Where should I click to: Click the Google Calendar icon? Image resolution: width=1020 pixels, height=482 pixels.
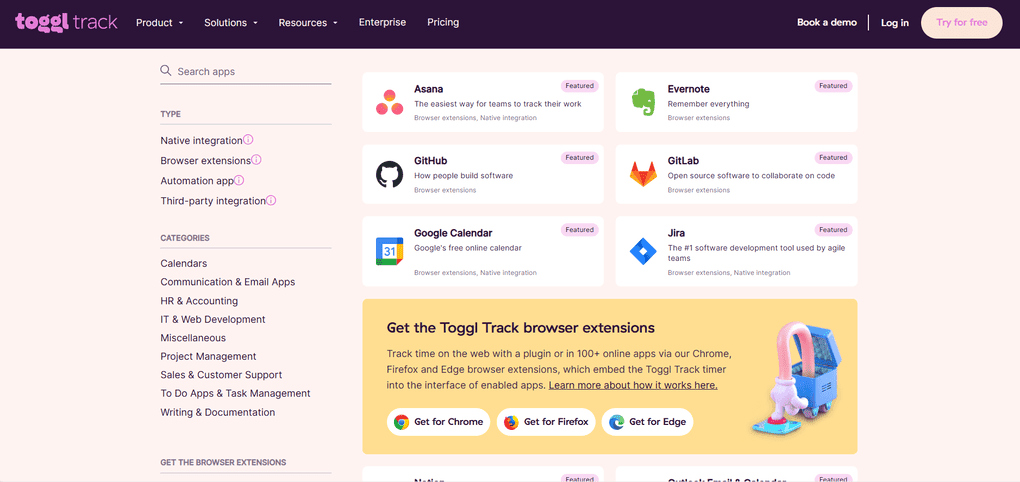(389, 251)
